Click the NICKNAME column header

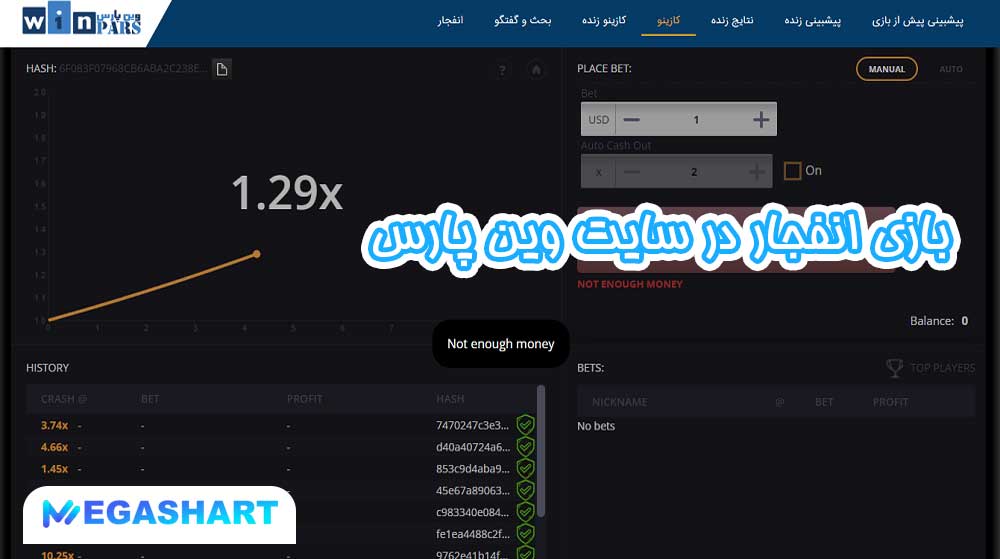pos(619,402)
